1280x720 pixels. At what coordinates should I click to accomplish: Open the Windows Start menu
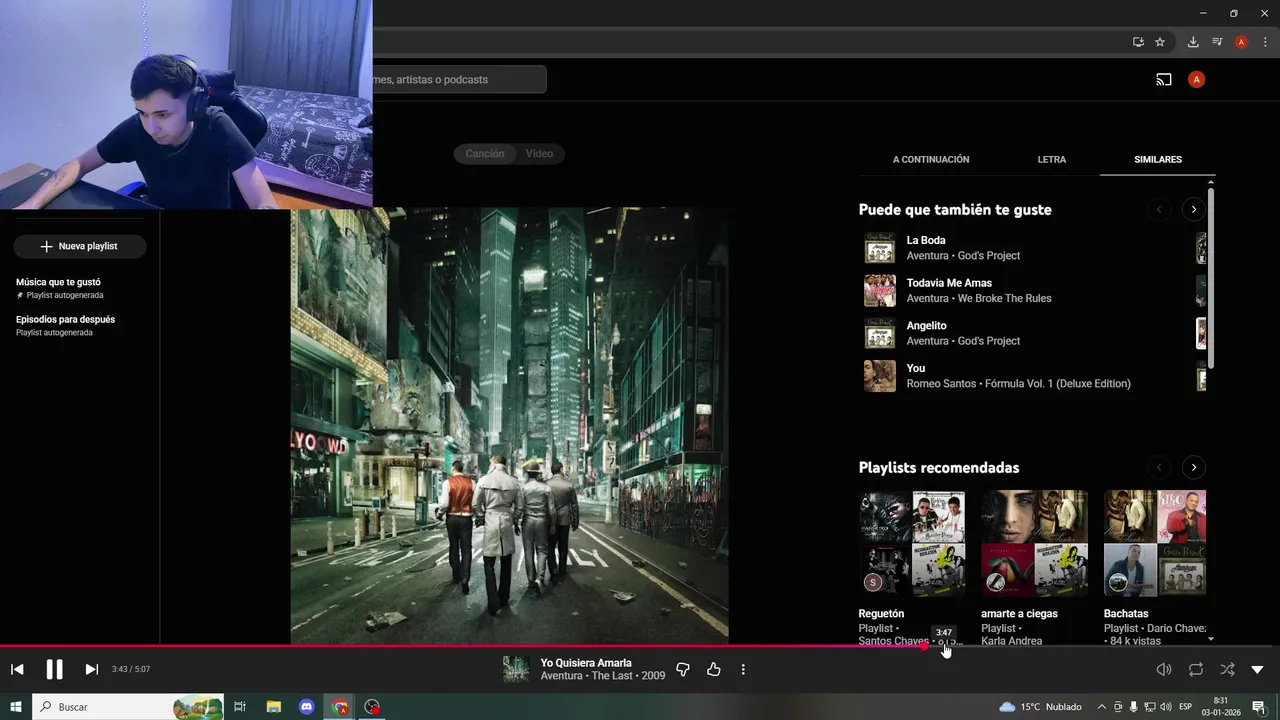click(x=16, y=707)
